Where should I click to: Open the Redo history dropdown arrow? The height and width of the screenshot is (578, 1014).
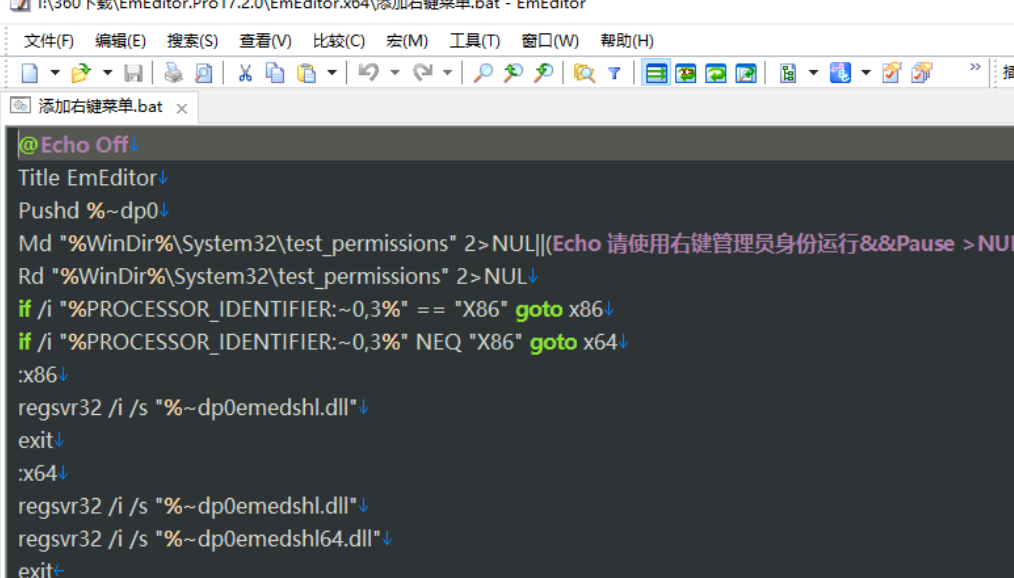pyautogui.click(x=448, y=73)
